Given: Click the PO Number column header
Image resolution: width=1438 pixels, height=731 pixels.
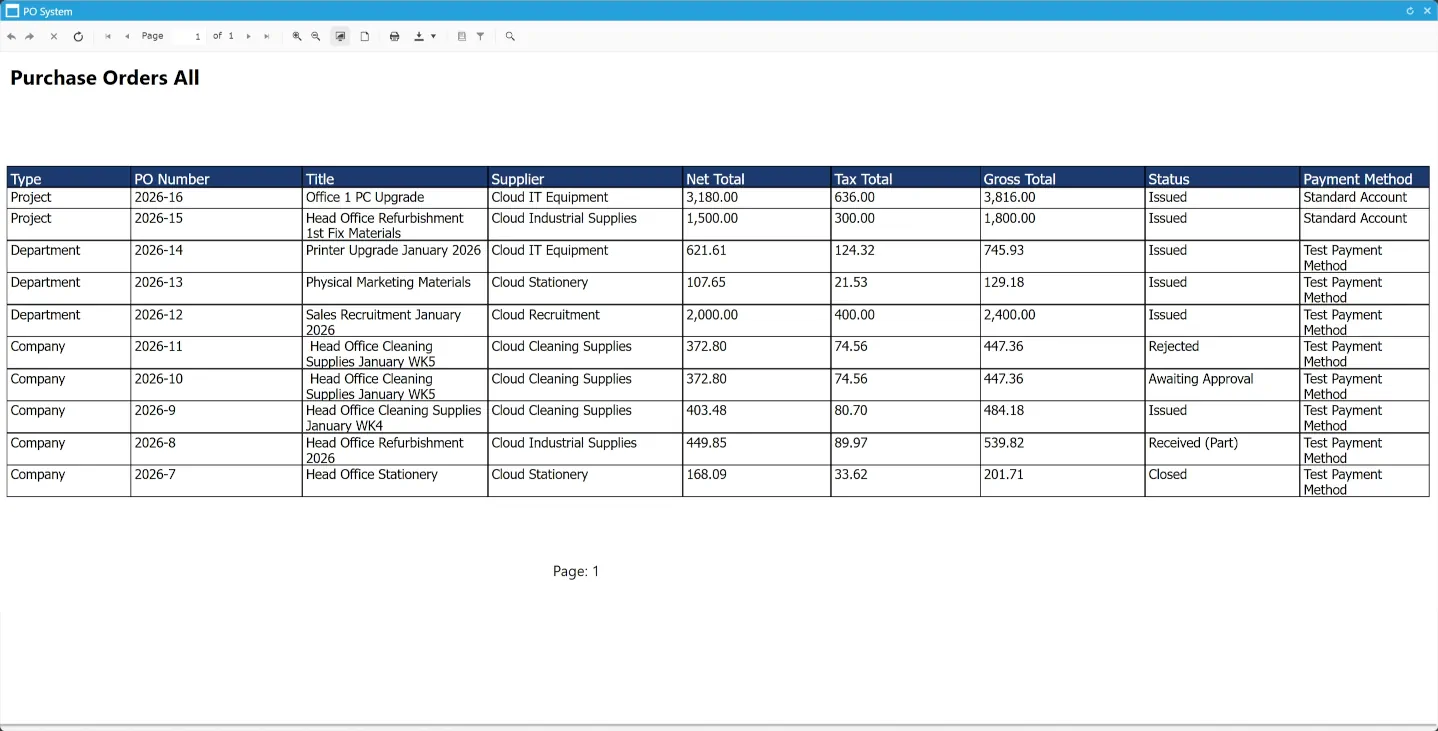Looking at the screenshot, I should 216,178.
